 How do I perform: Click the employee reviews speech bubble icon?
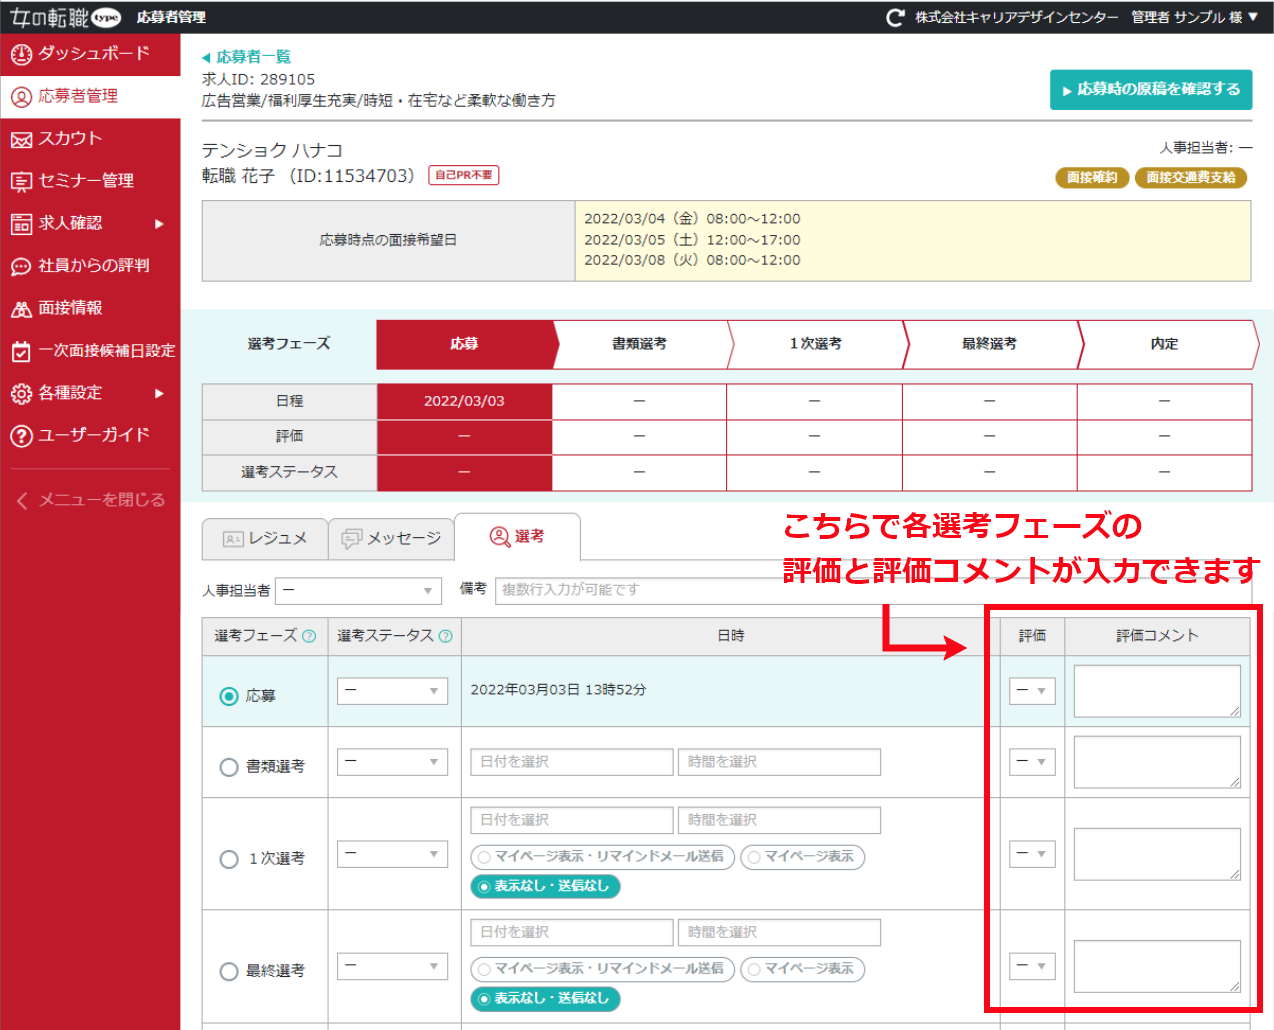coord(21,267)
